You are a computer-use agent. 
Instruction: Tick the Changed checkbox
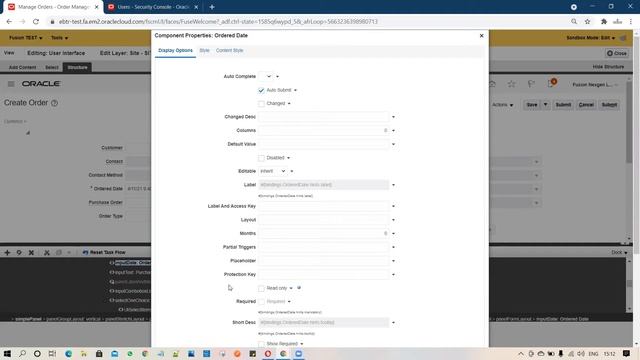(x=261, y=104)
